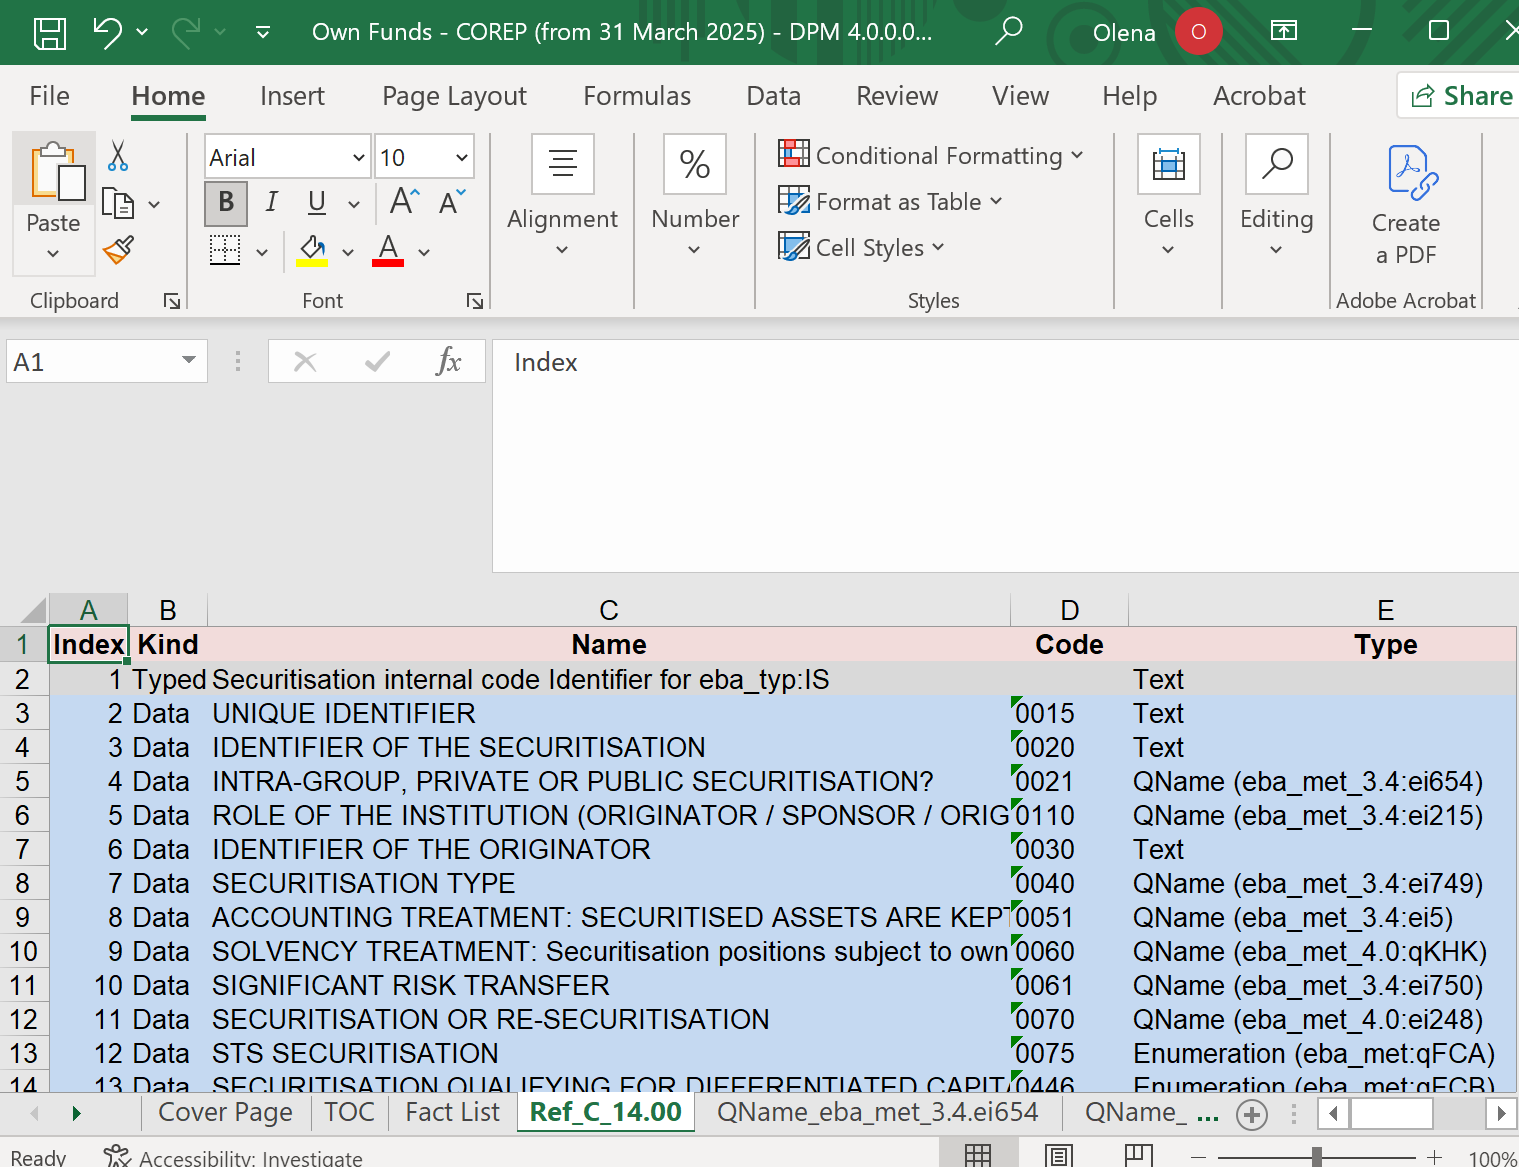Click the Save icon in title bar
The image size is (1519, 1167).
point(50,32)
